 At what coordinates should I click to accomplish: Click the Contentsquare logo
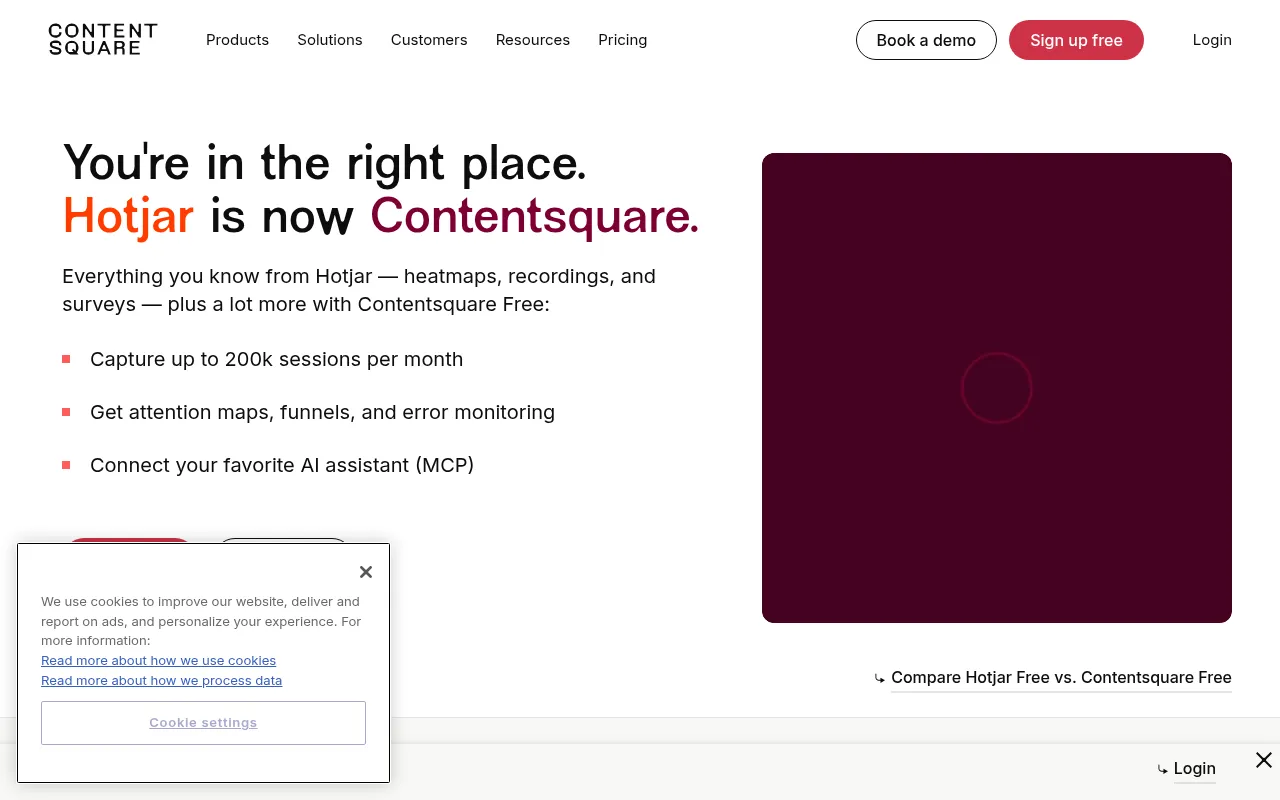click(103, 40)
